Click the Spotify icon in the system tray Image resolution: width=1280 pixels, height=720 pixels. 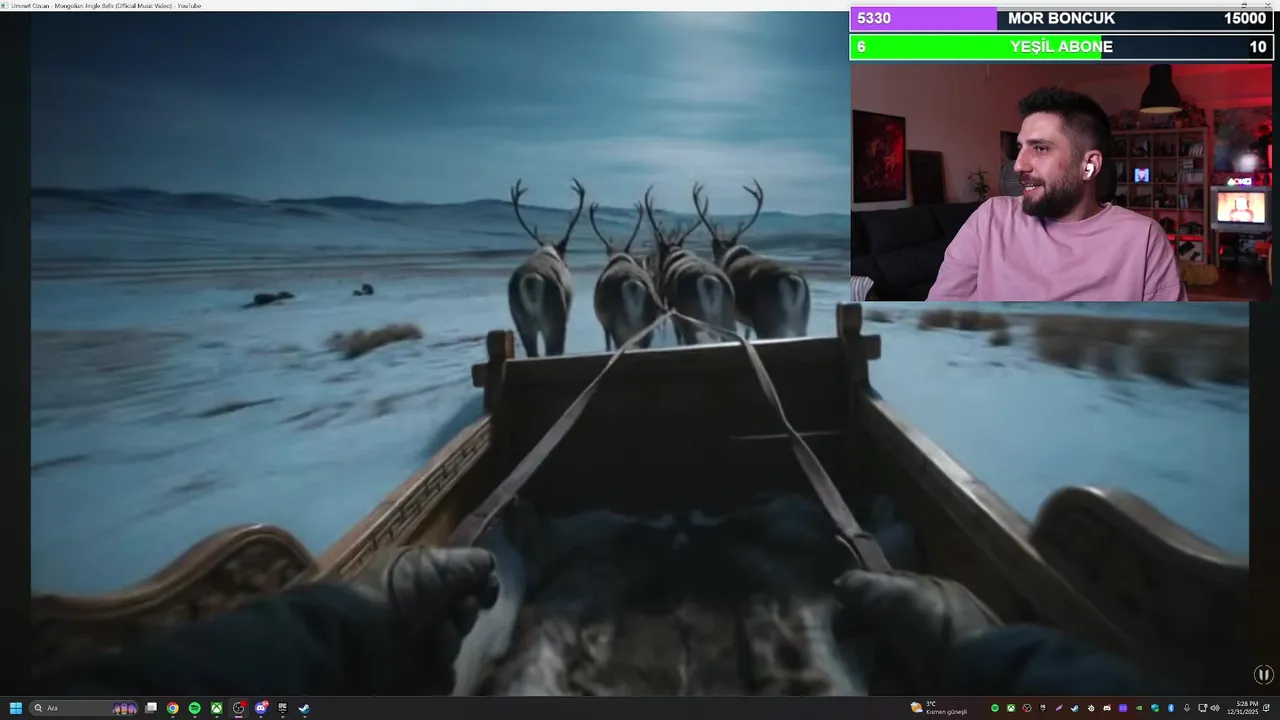click(x=995, y=708)
